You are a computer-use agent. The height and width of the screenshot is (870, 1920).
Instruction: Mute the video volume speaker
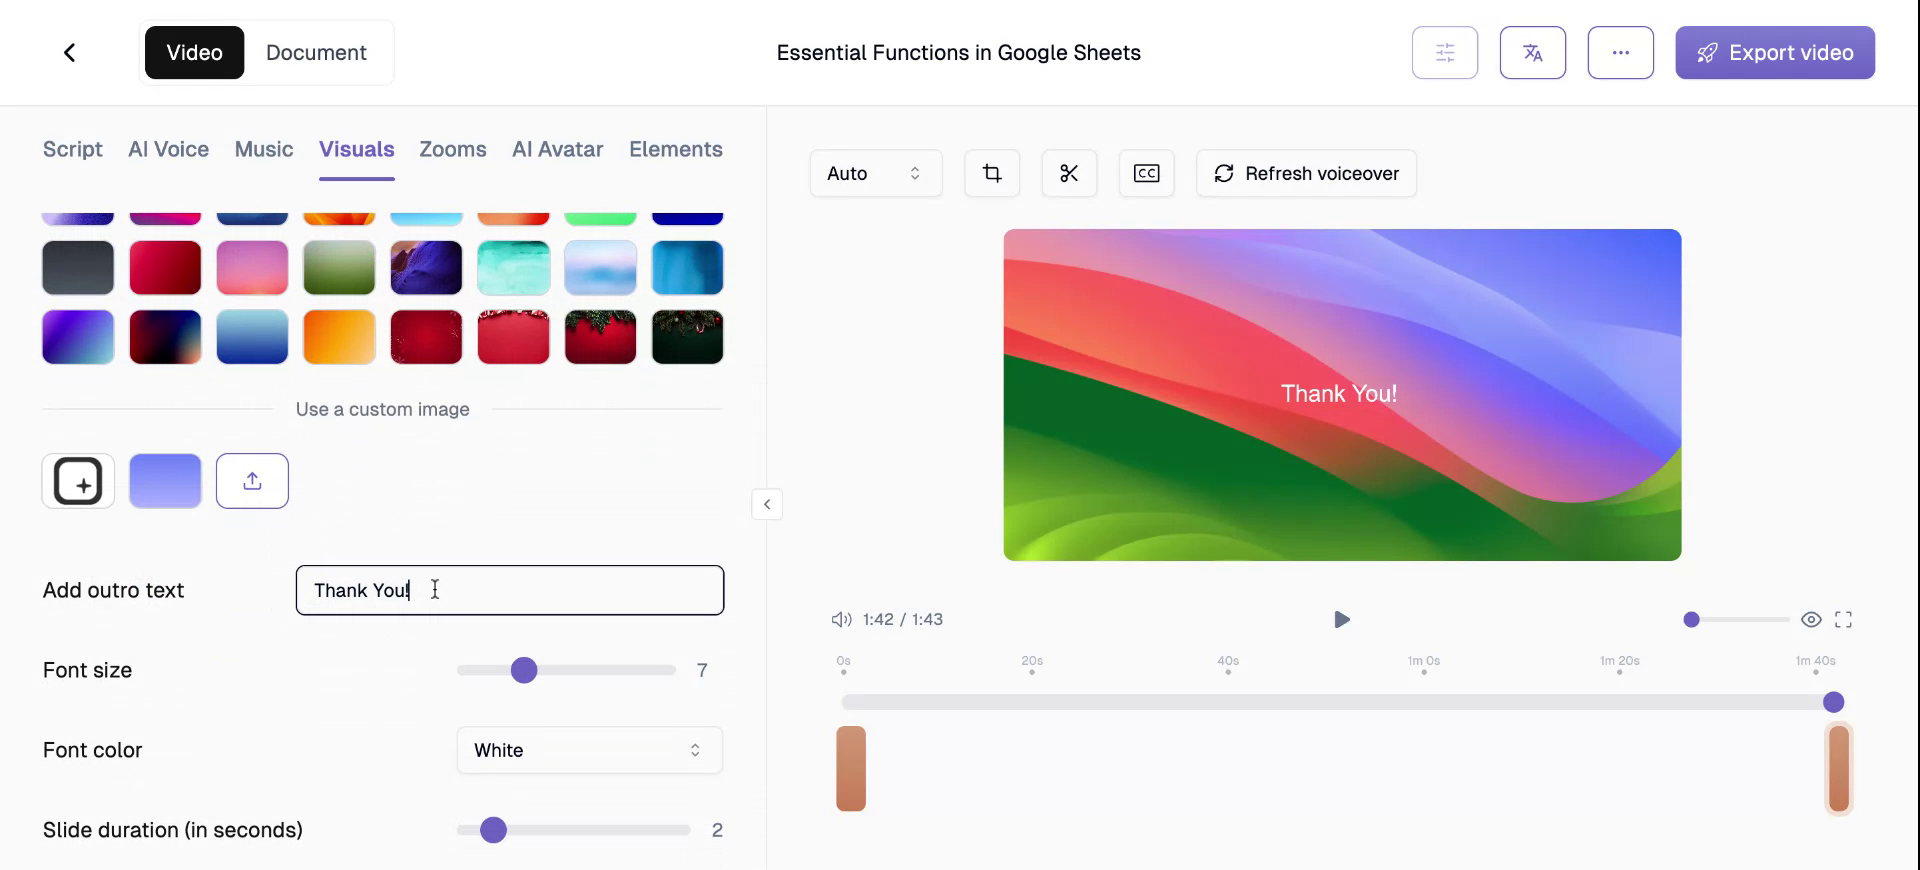point(841,620)
